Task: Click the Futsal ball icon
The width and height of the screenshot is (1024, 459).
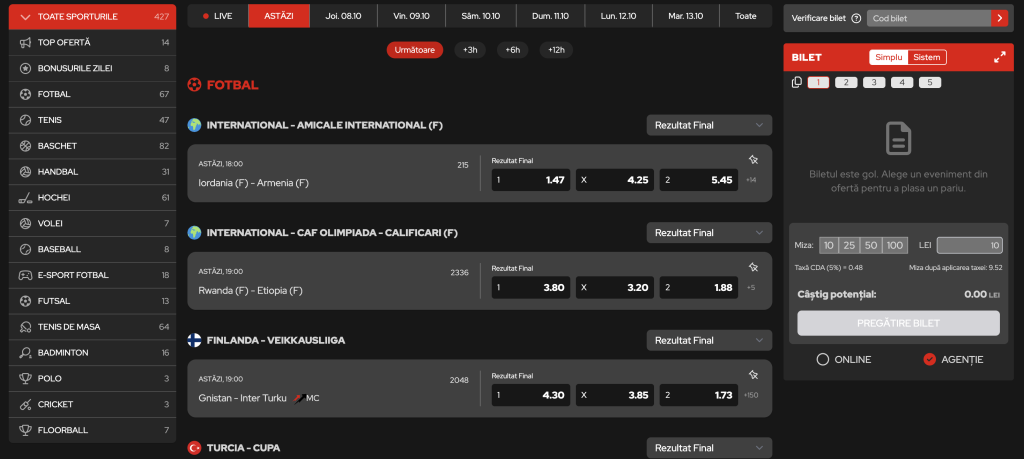Action: pyautogui.click(x=25, y=301)
